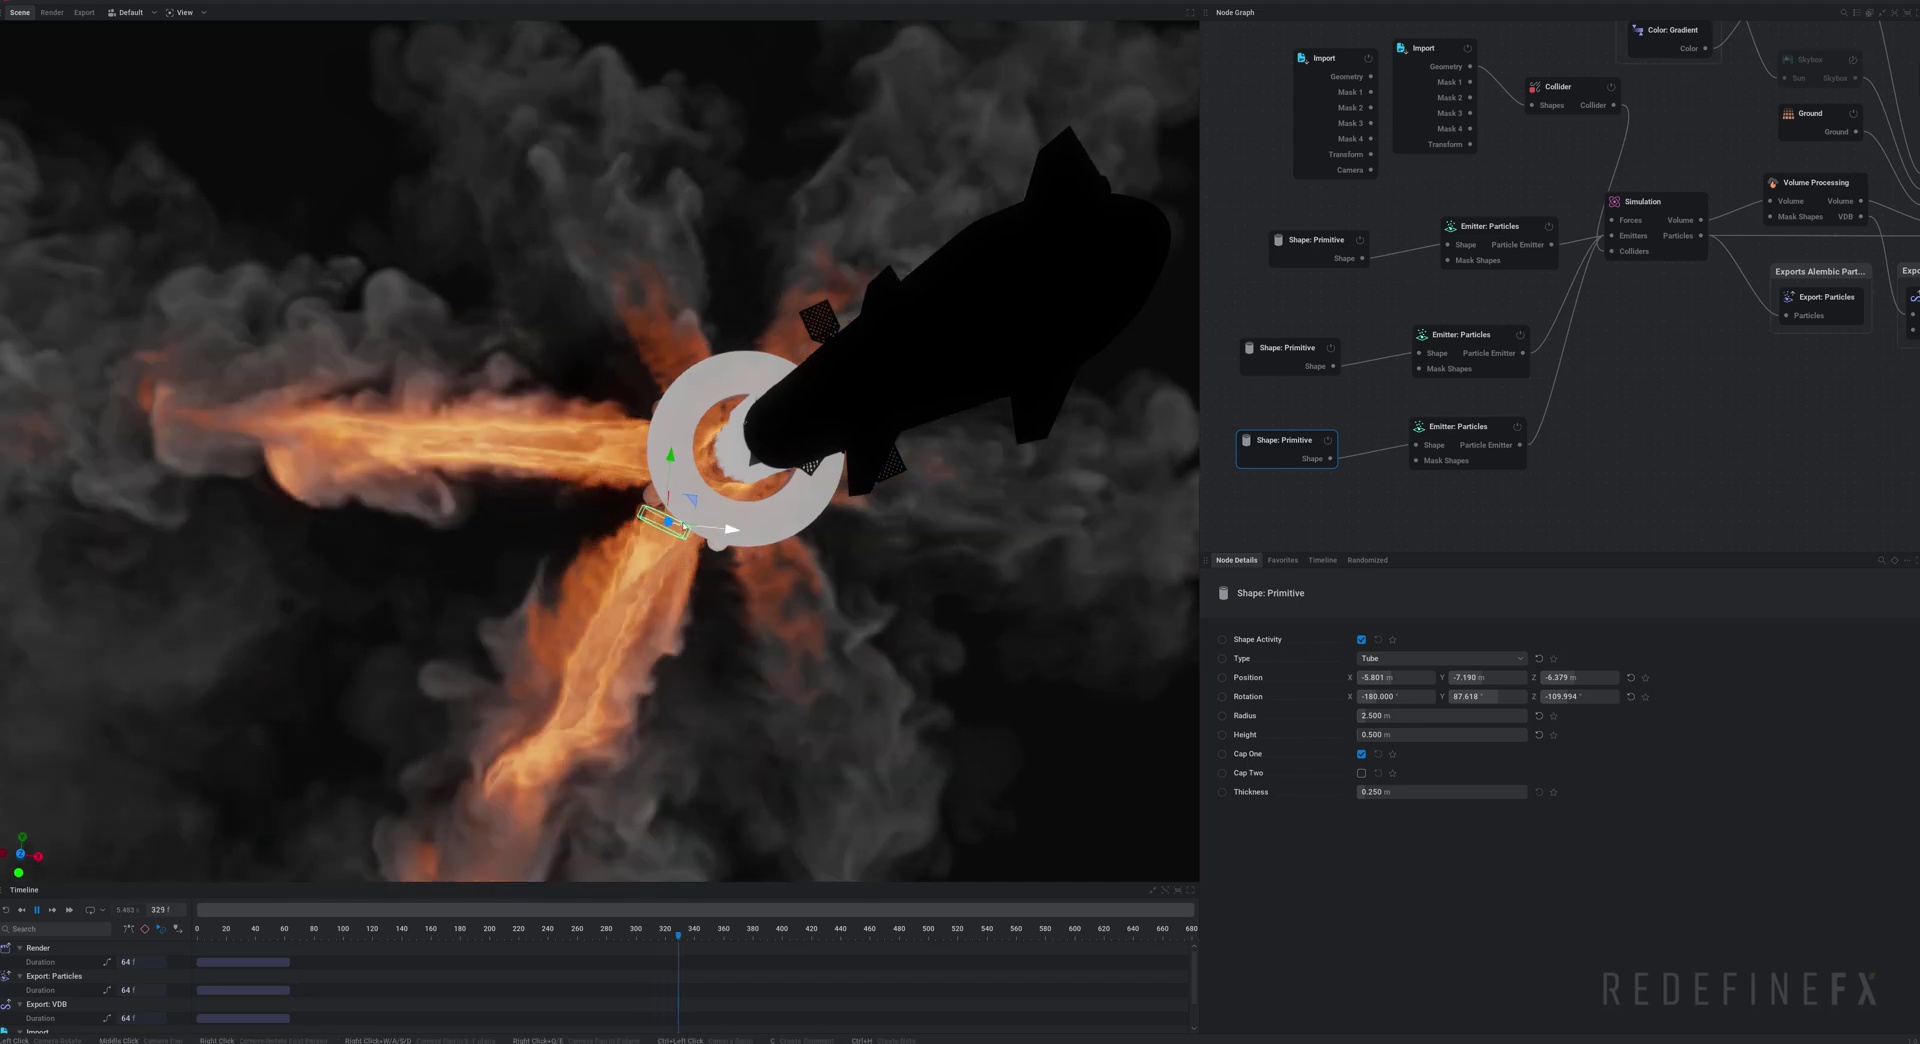Screen dimensions: 1920x1044
Task: Click the diamond keyframe icon in the Node Details header
Action: point(1894,561)
